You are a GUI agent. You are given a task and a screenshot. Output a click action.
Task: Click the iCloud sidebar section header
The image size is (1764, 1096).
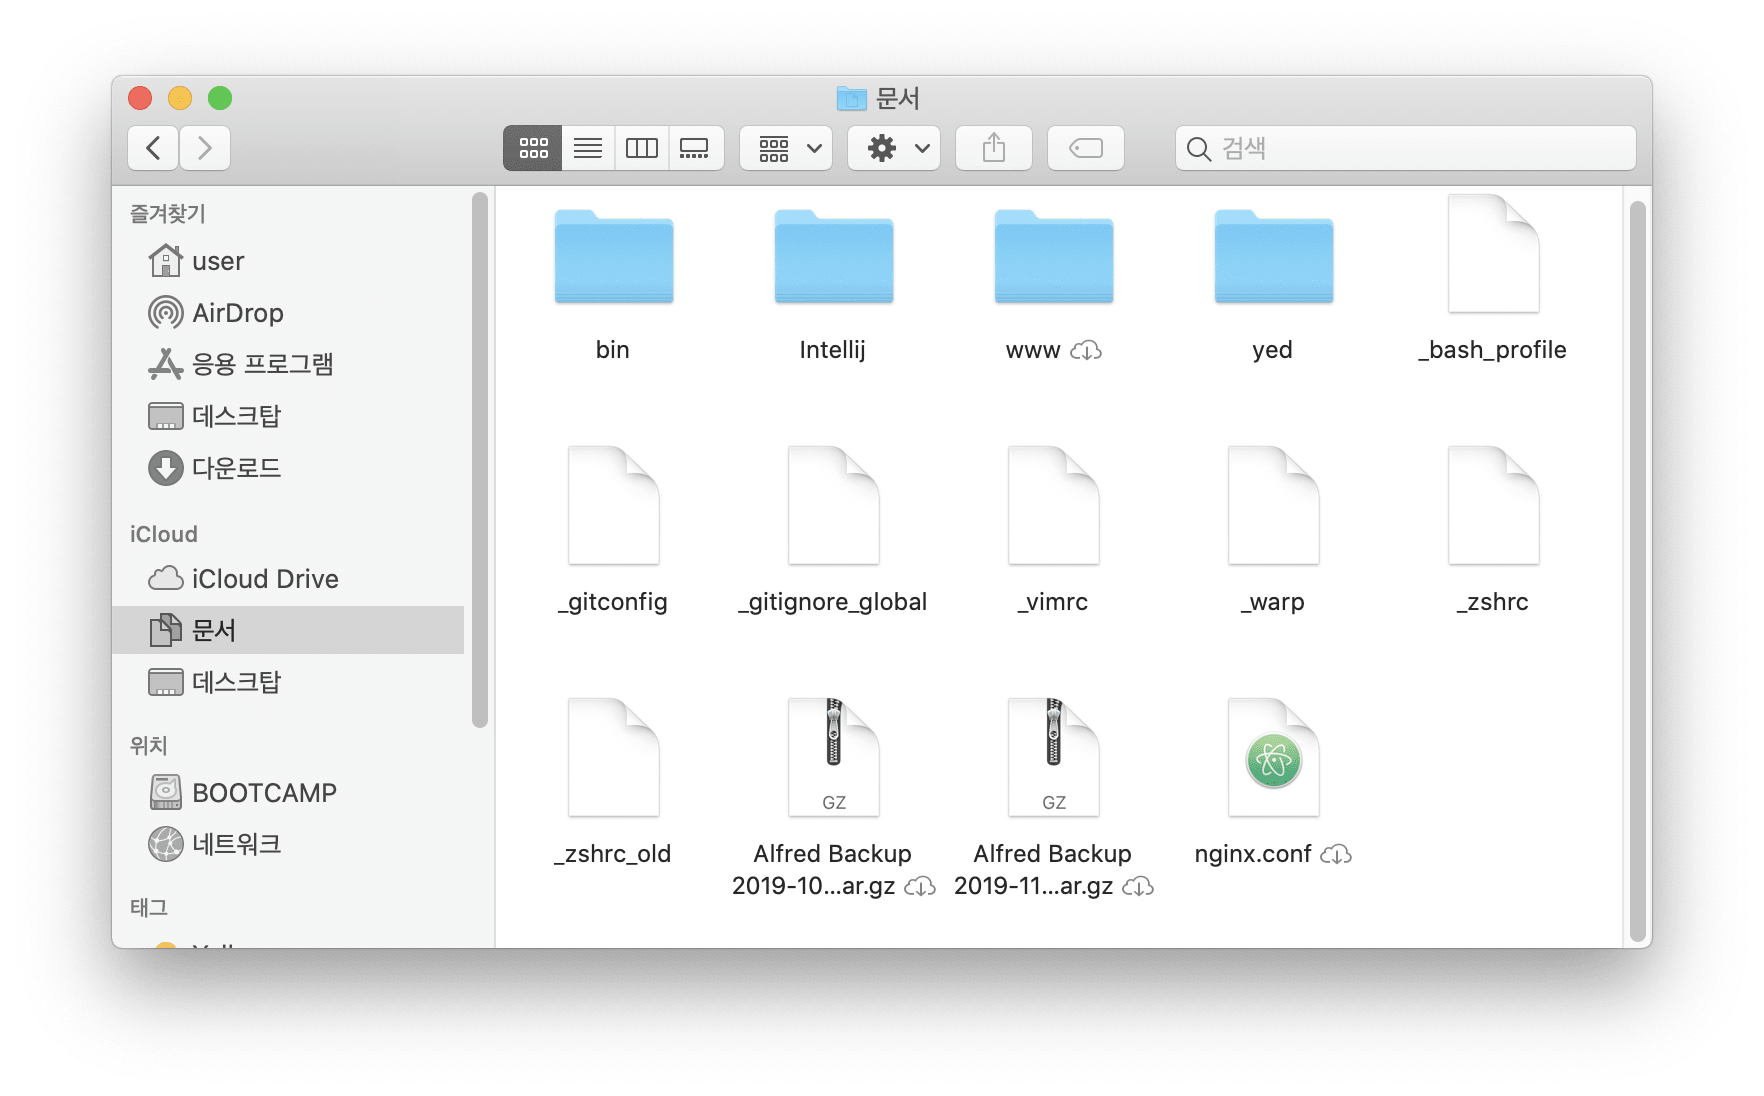pyautogui.click(x=164, y=534)
